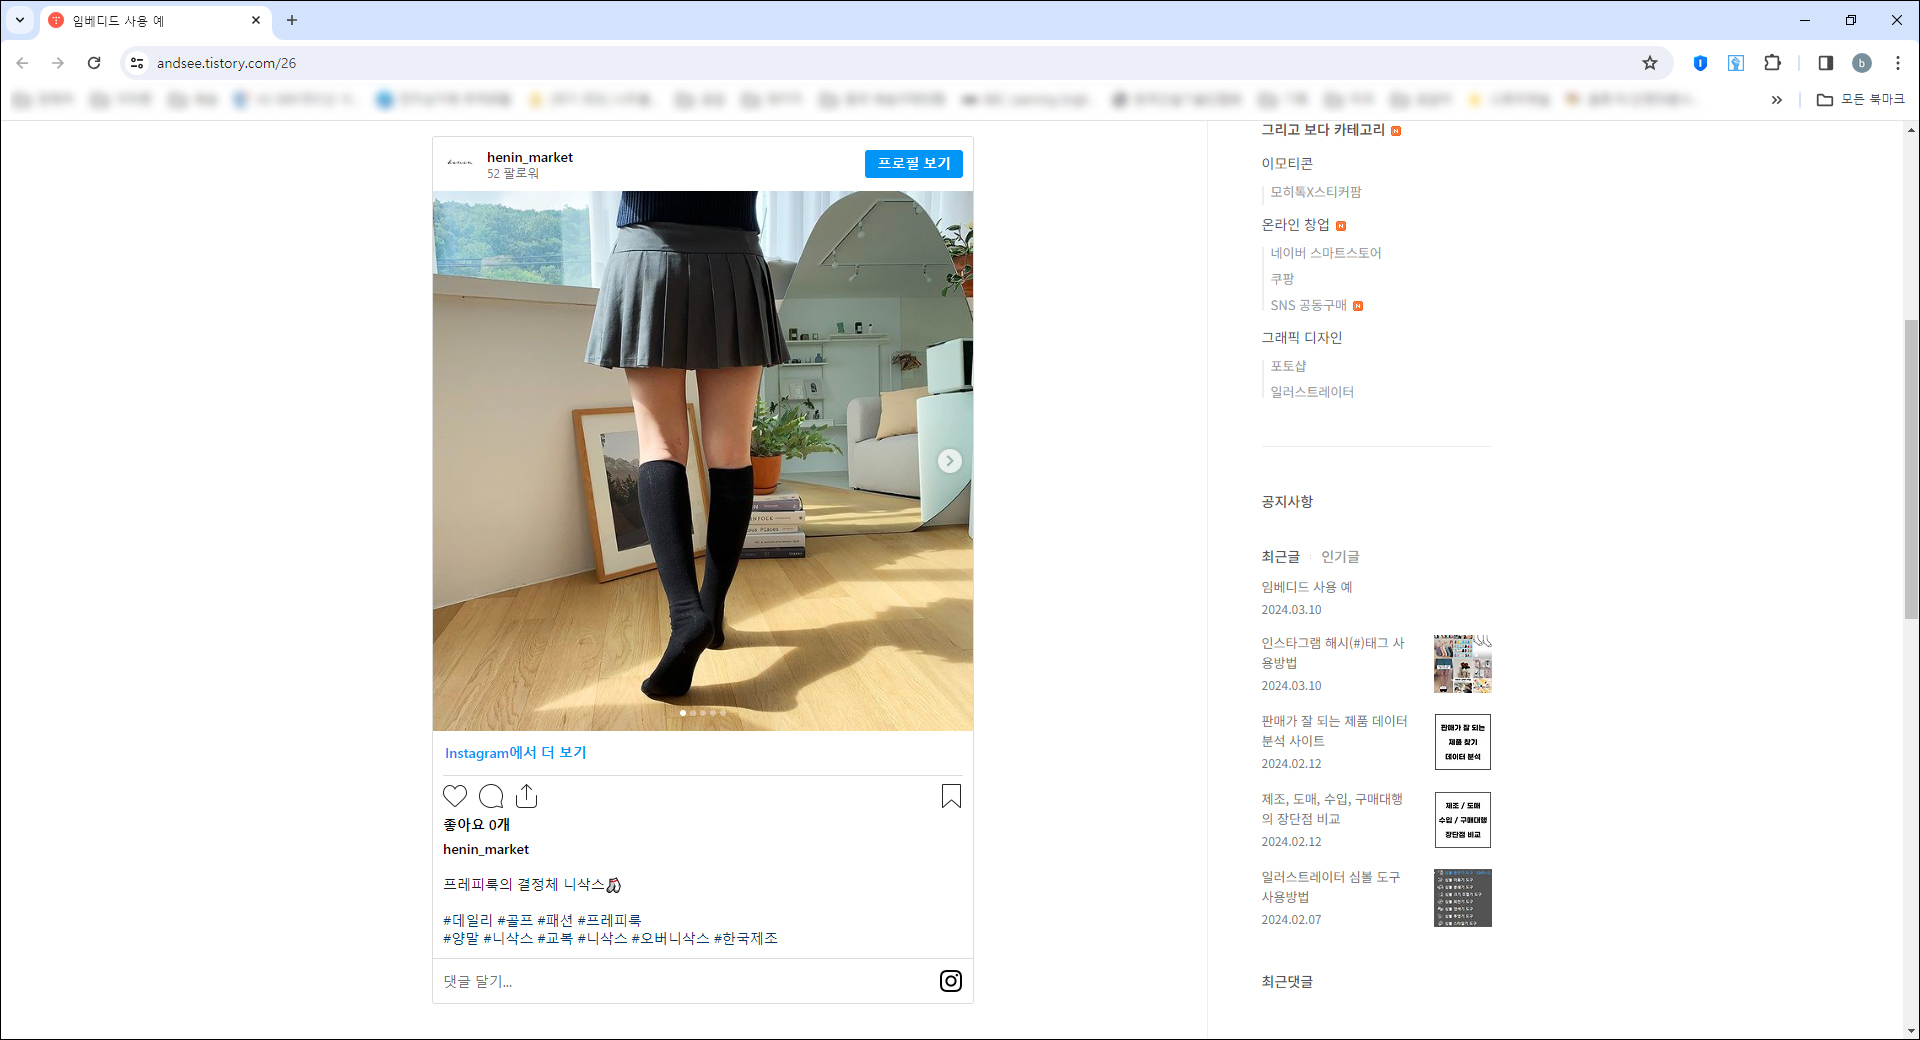Open the 이모티콘 category
The image size is (1920, 1040).
[x=1287, y=163]
